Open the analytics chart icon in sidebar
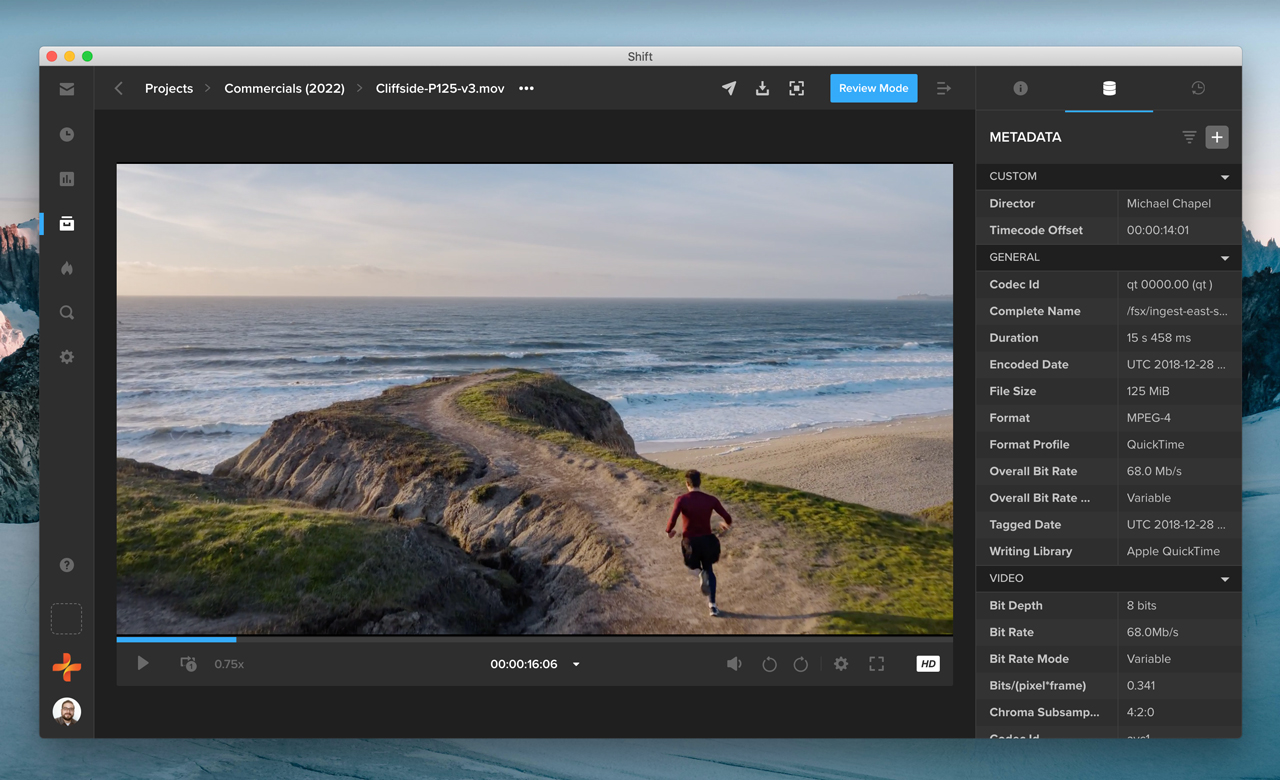Viewport: 1280px width, 780px height. click(67, 179)
